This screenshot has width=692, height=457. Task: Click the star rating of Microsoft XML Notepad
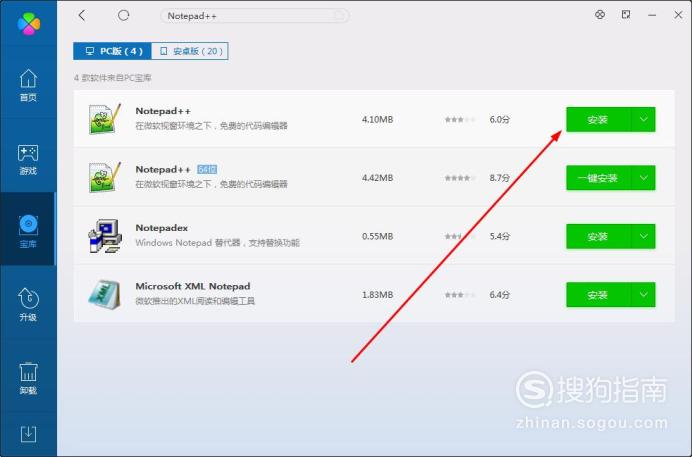tap(460, 295)
